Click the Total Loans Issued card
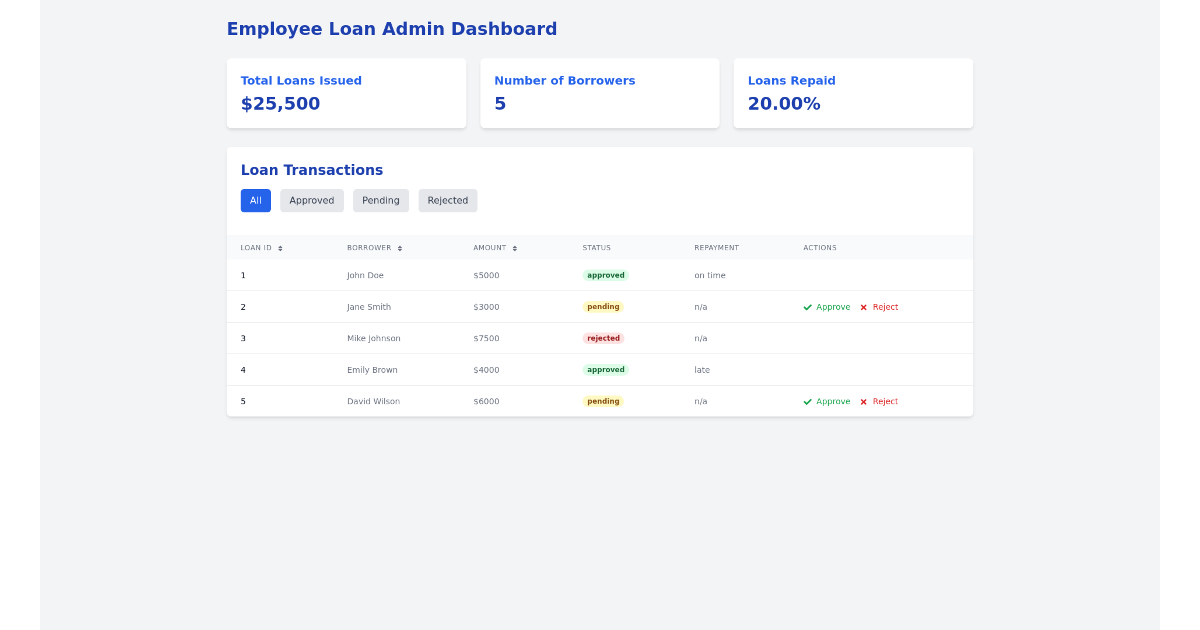Viewport: 1200px width, 630px height. tap(346, 93)
